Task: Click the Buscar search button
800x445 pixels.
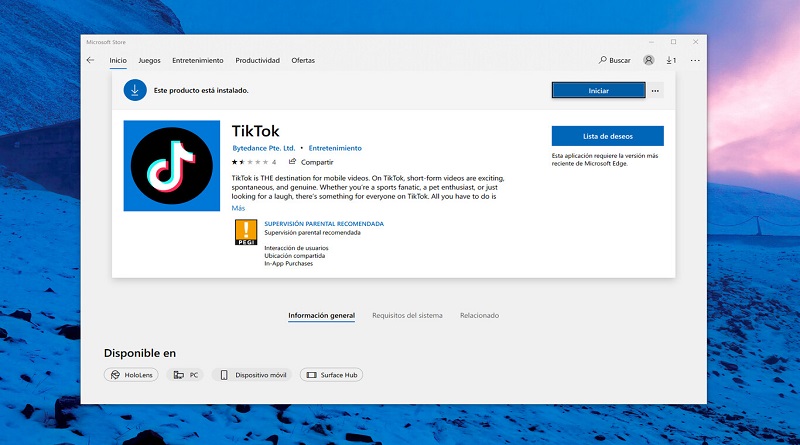Action: pyautogui.click(x=614, y=60)
